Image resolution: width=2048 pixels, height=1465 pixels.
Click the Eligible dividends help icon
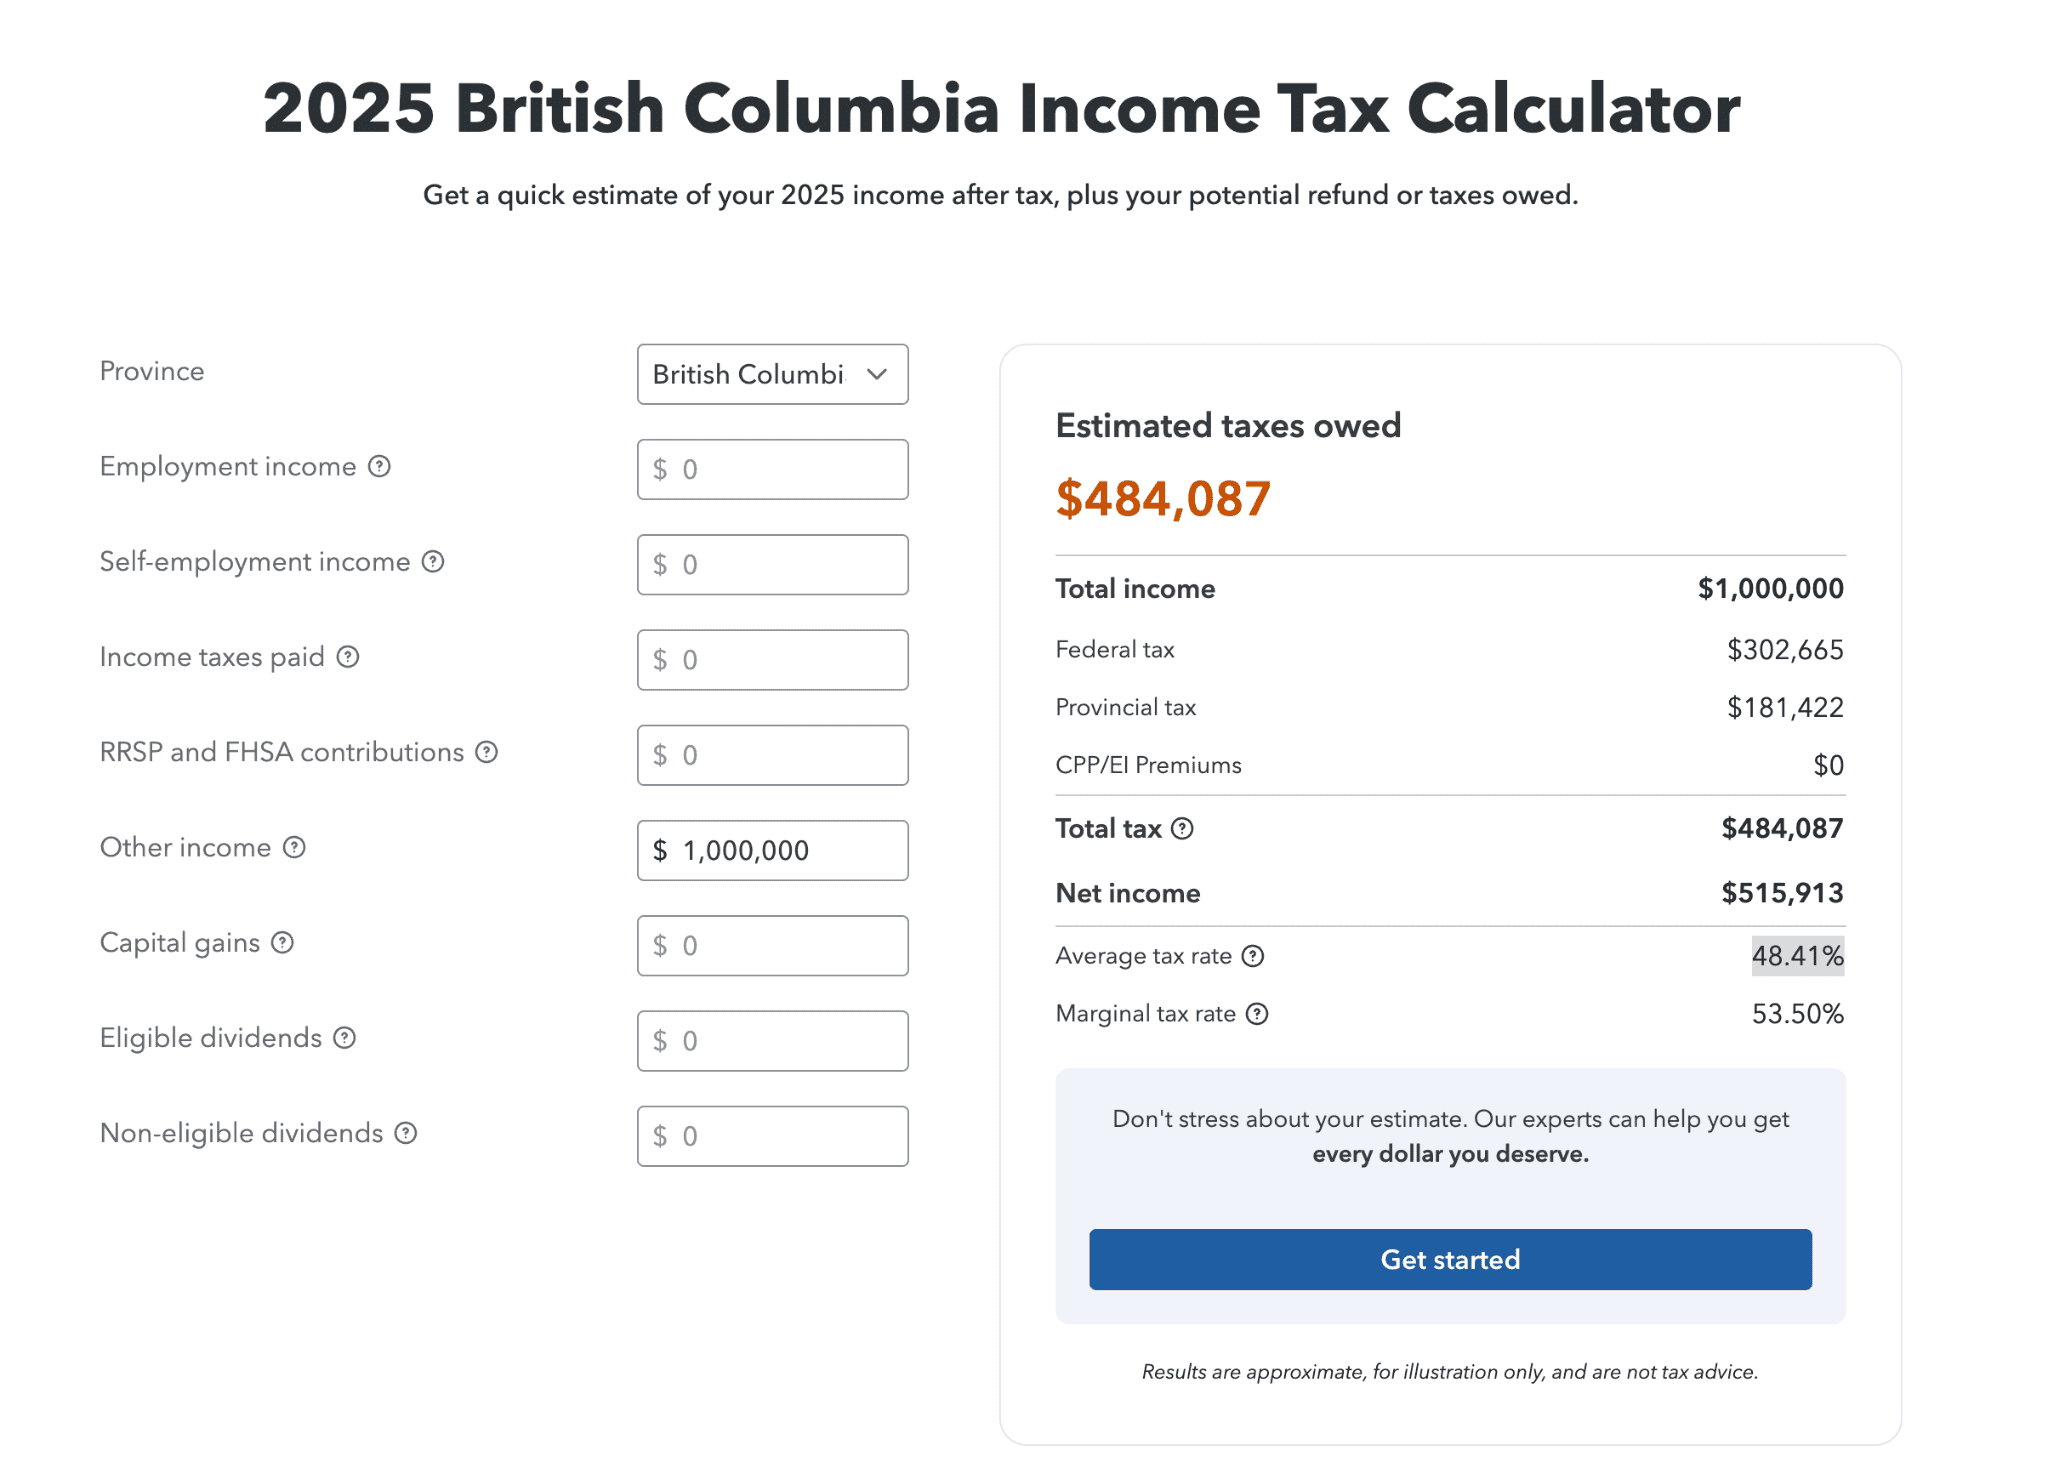345,1037
